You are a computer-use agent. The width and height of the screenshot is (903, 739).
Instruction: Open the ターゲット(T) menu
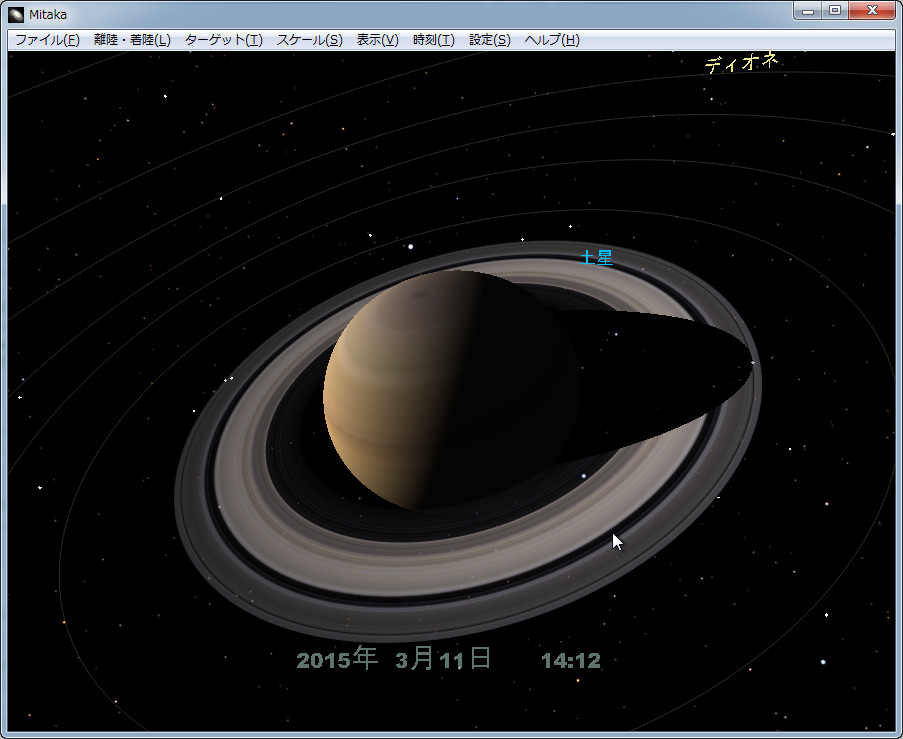(224, 40)
